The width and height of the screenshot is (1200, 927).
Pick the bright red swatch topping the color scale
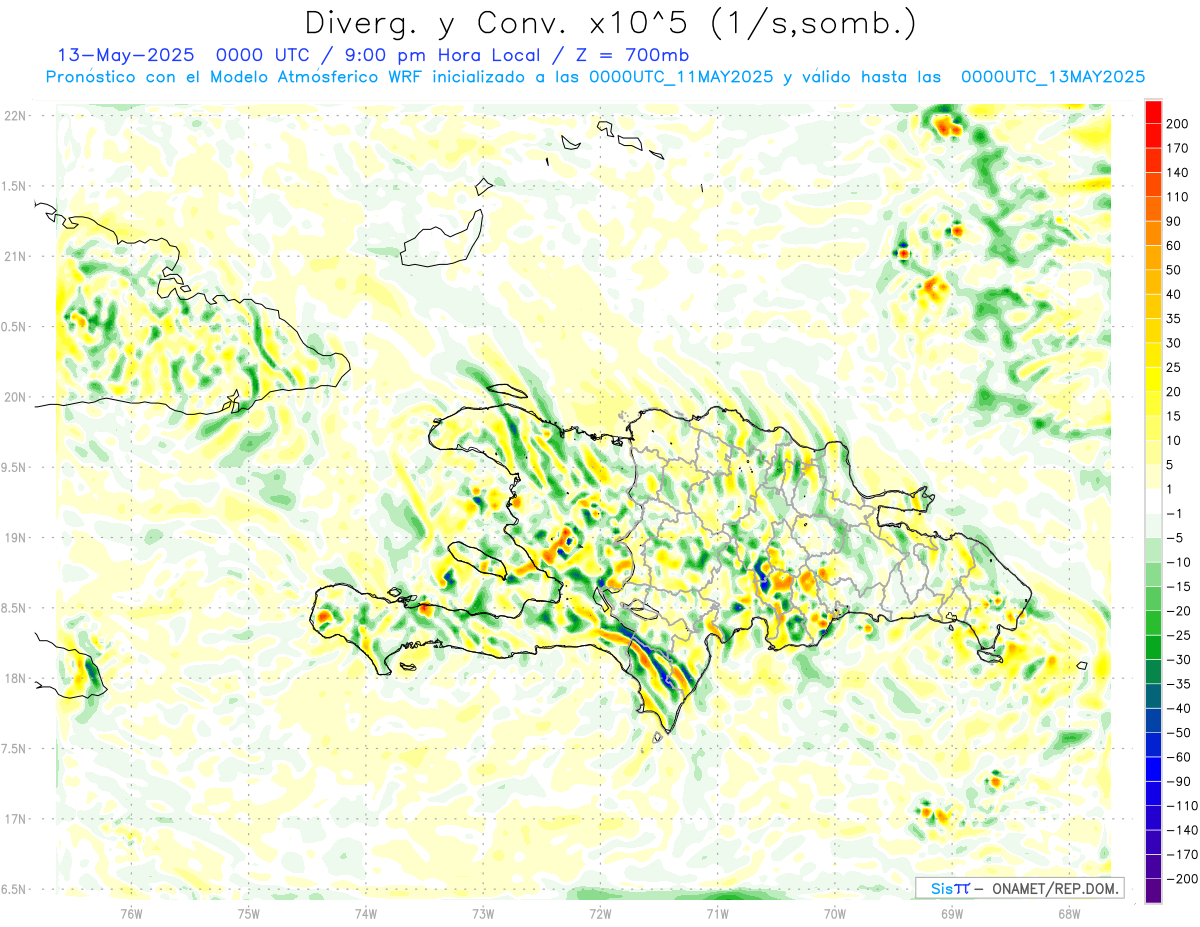pos(1154,112)
